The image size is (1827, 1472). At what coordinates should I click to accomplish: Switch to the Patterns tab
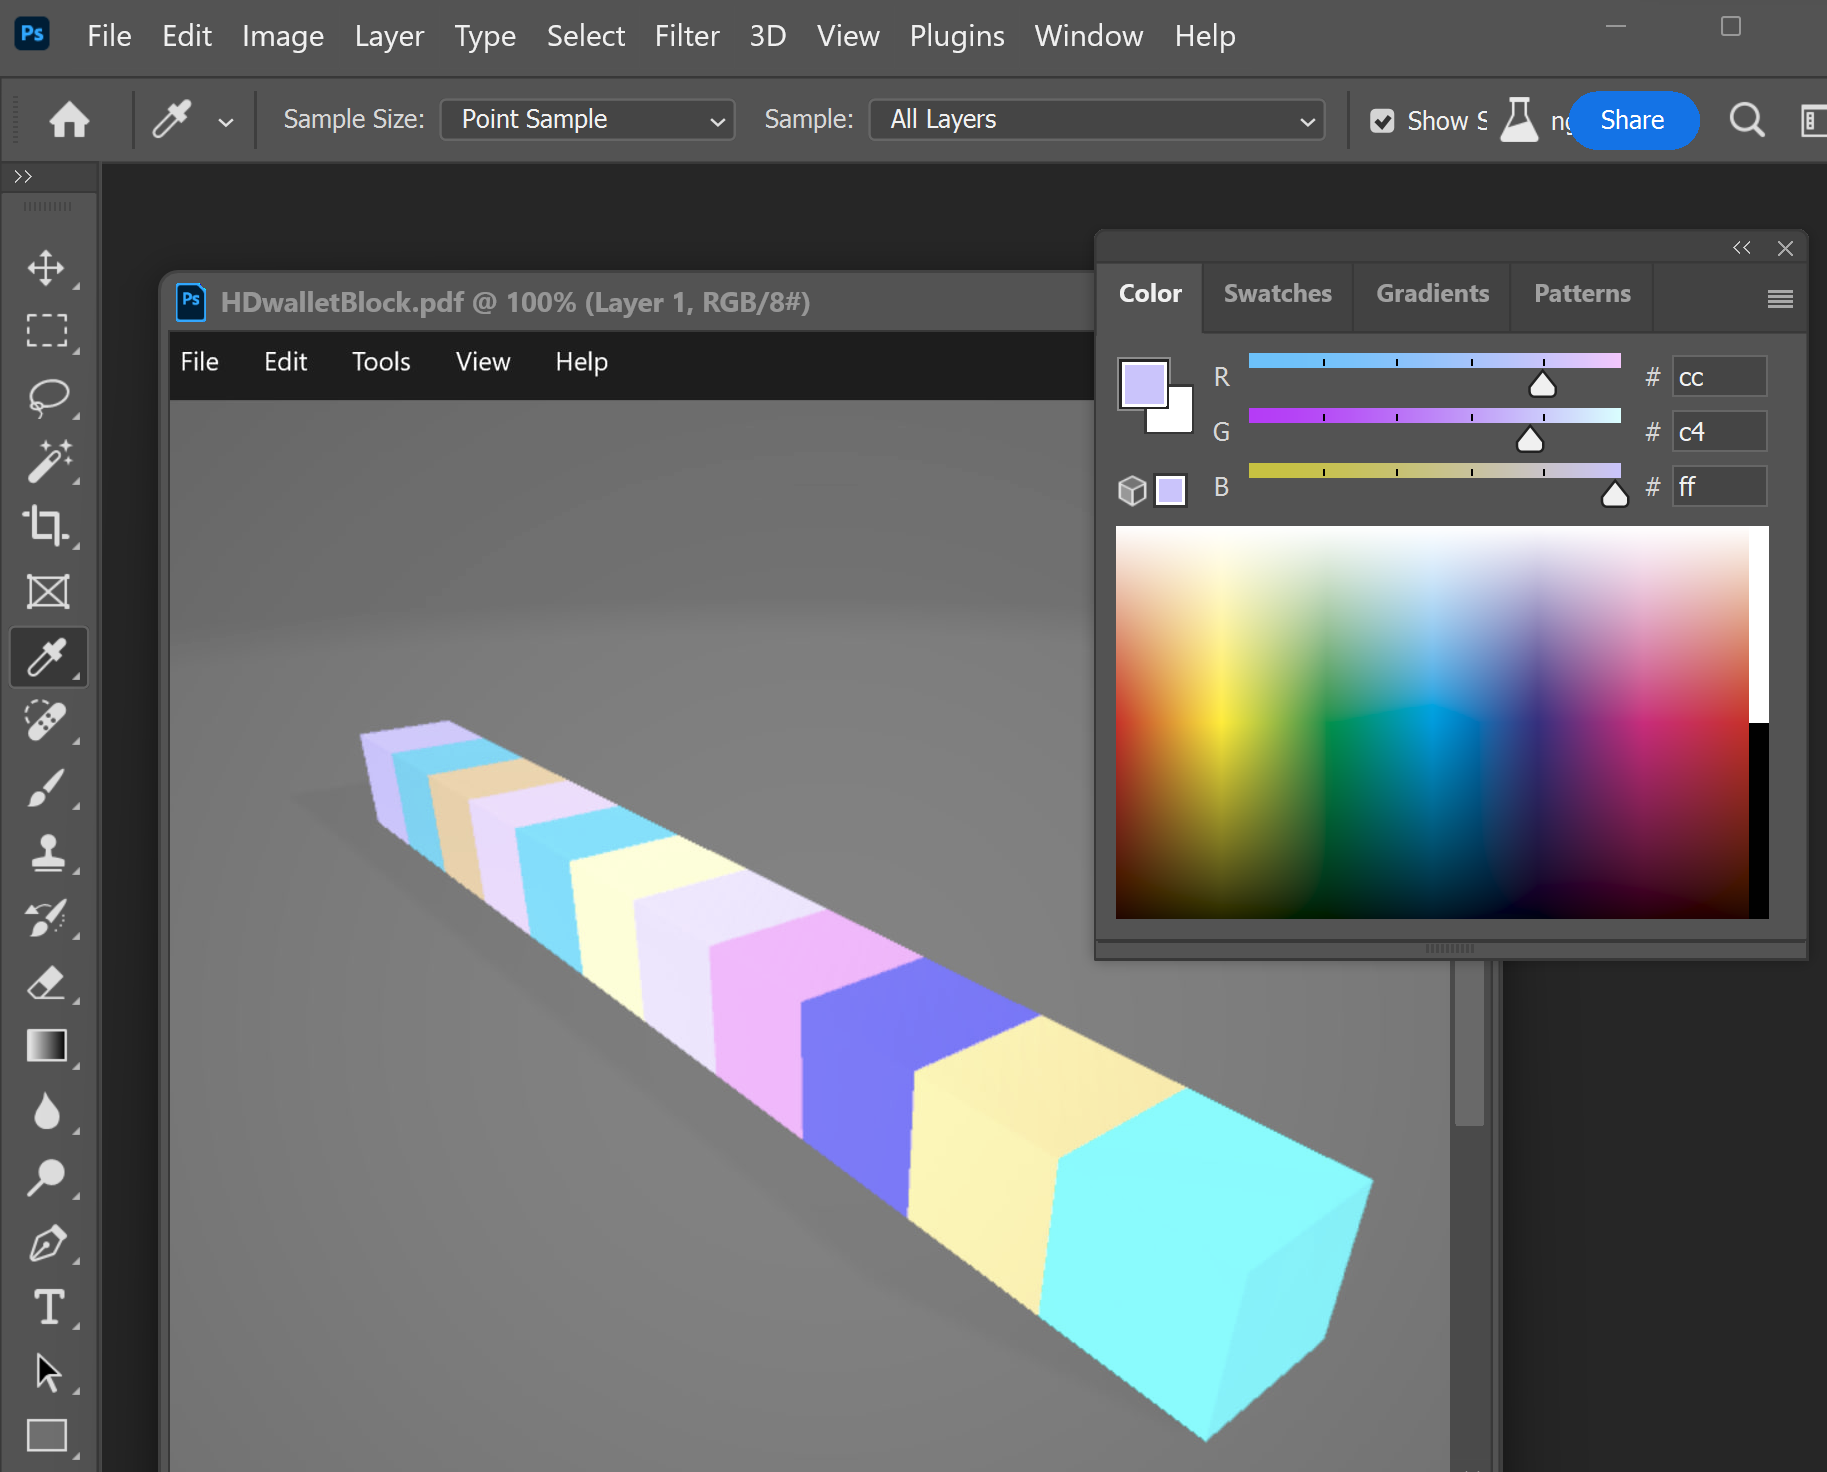1582,294
